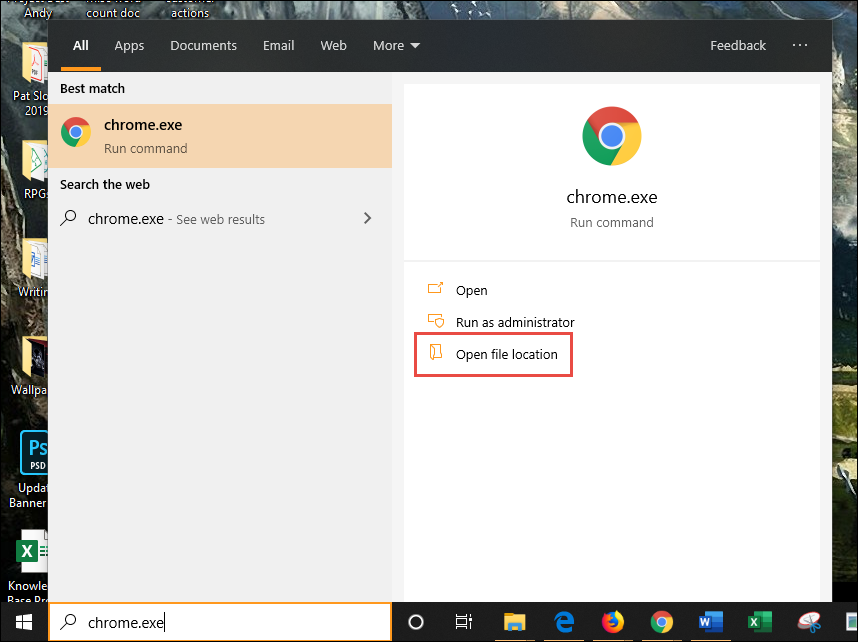Open Microsoft Excel from the taskbar
This screenshot has width=858, height=642.
(x=760, y=622)
